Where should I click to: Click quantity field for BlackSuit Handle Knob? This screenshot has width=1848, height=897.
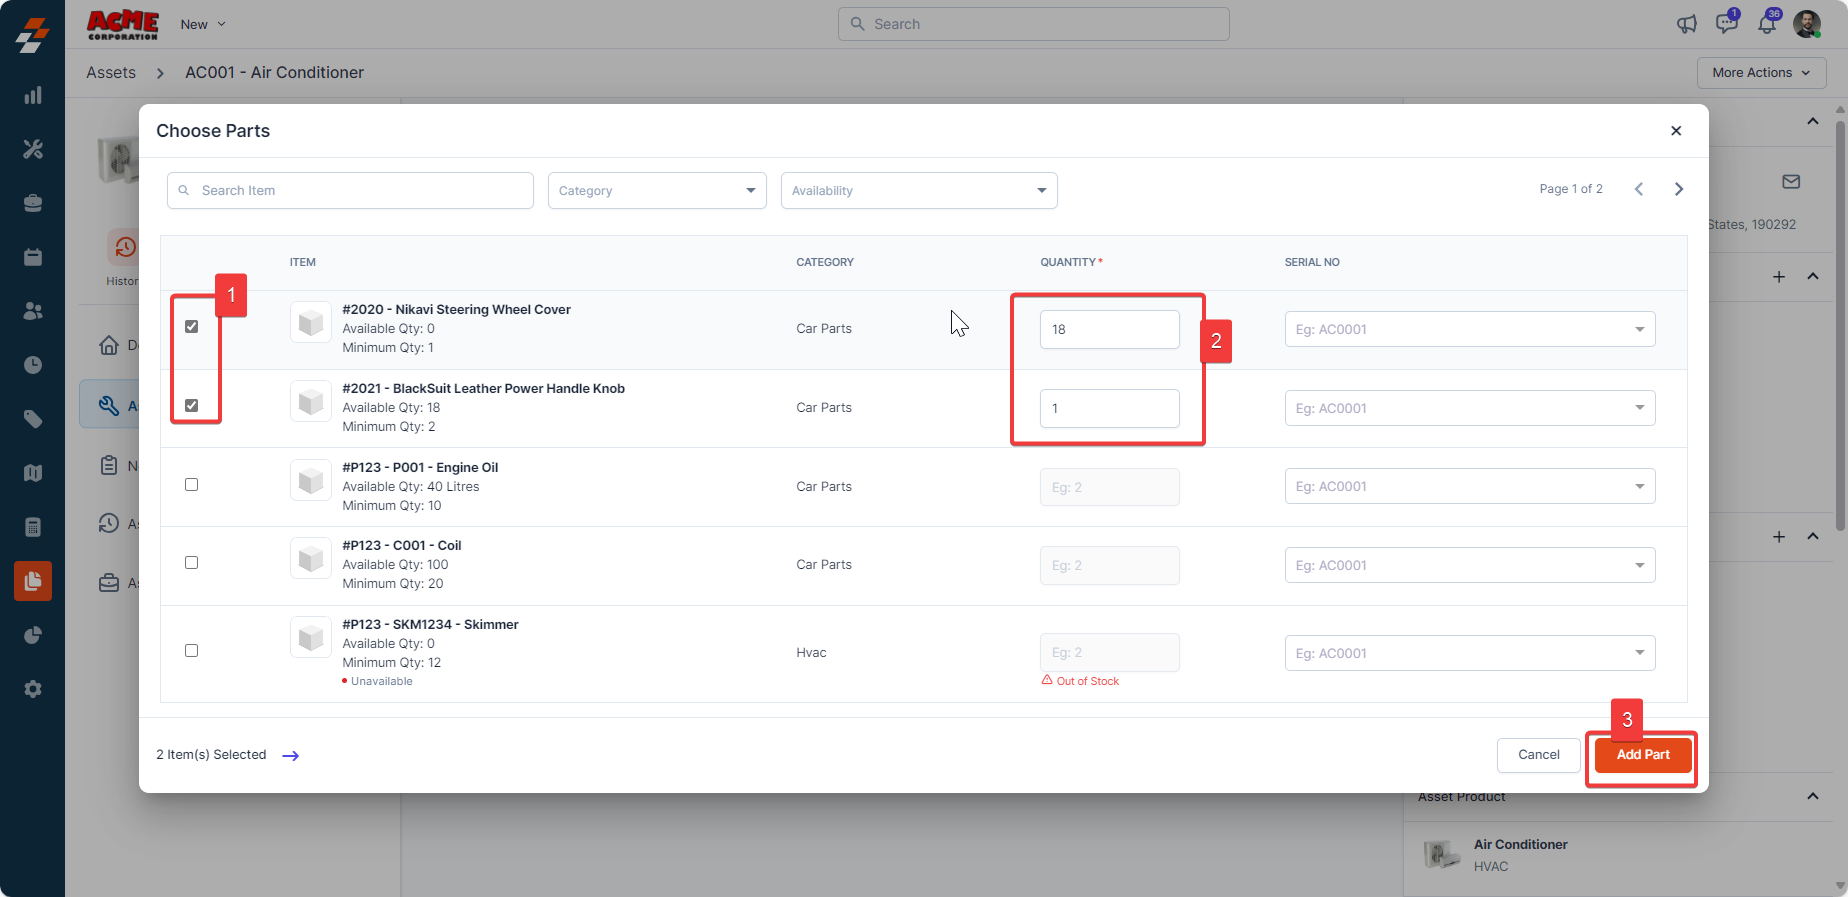1110,408
